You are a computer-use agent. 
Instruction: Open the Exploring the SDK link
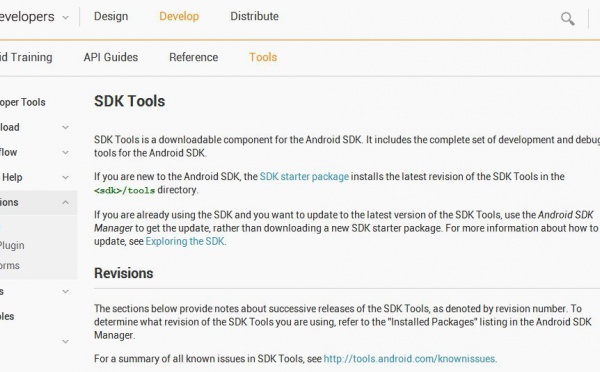[x=185, y=241]
